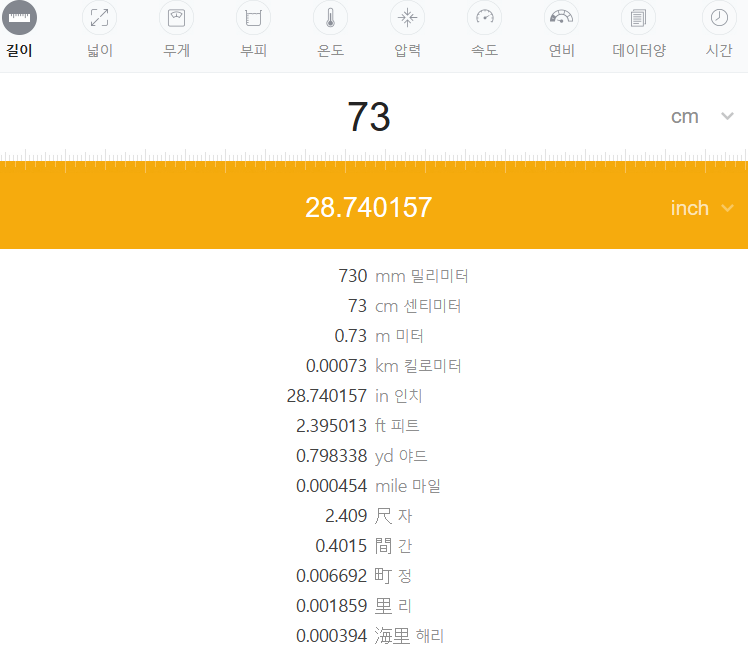Select the area (넓이) arrows icon
Viewport: 748px width, 648px height.
pos(99,18)
